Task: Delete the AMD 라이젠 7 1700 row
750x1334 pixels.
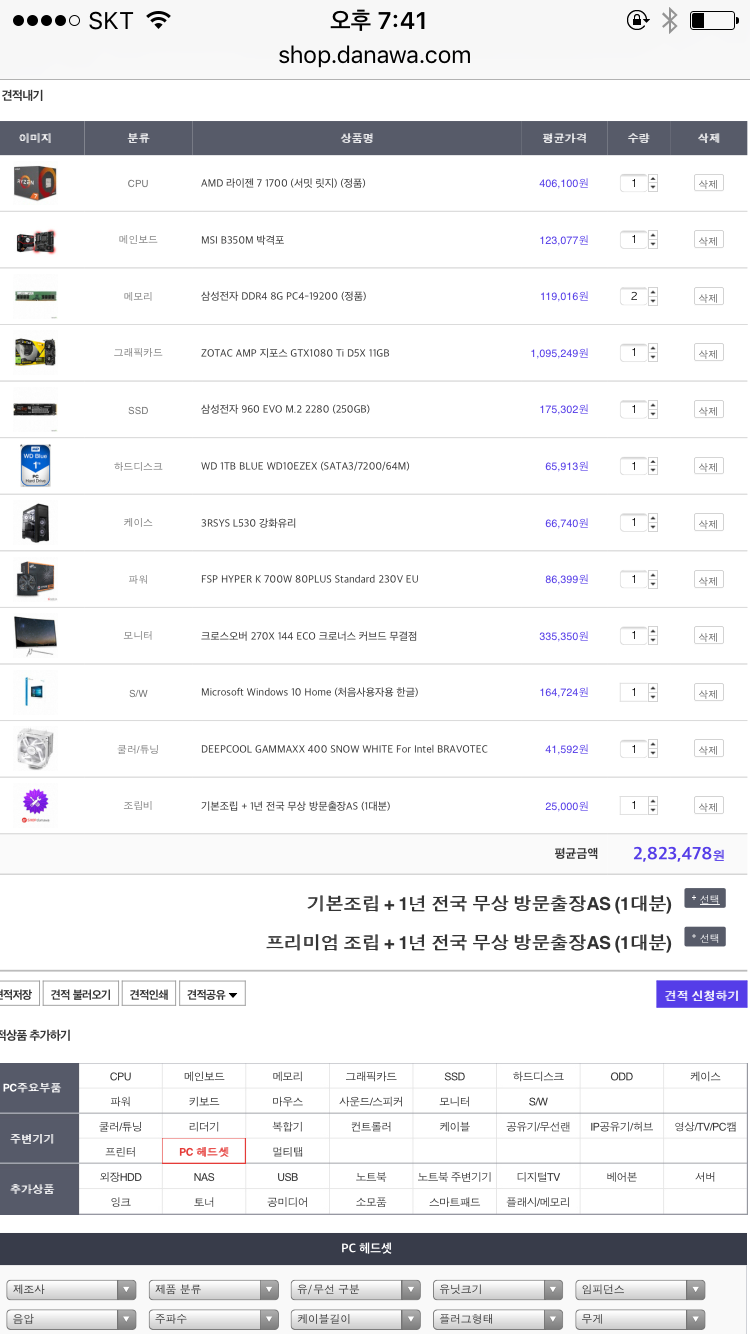Action: click(708, 184)
